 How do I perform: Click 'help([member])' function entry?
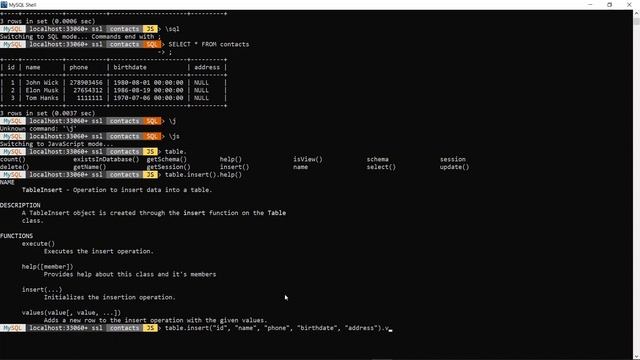[47, 267]
